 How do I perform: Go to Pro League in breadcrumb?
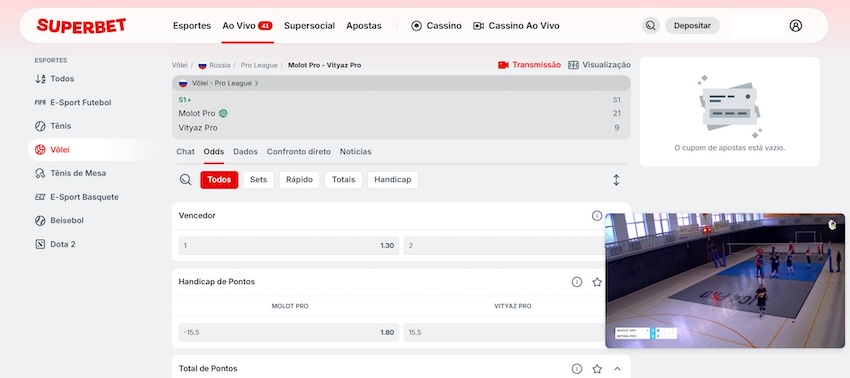(259, 65)
